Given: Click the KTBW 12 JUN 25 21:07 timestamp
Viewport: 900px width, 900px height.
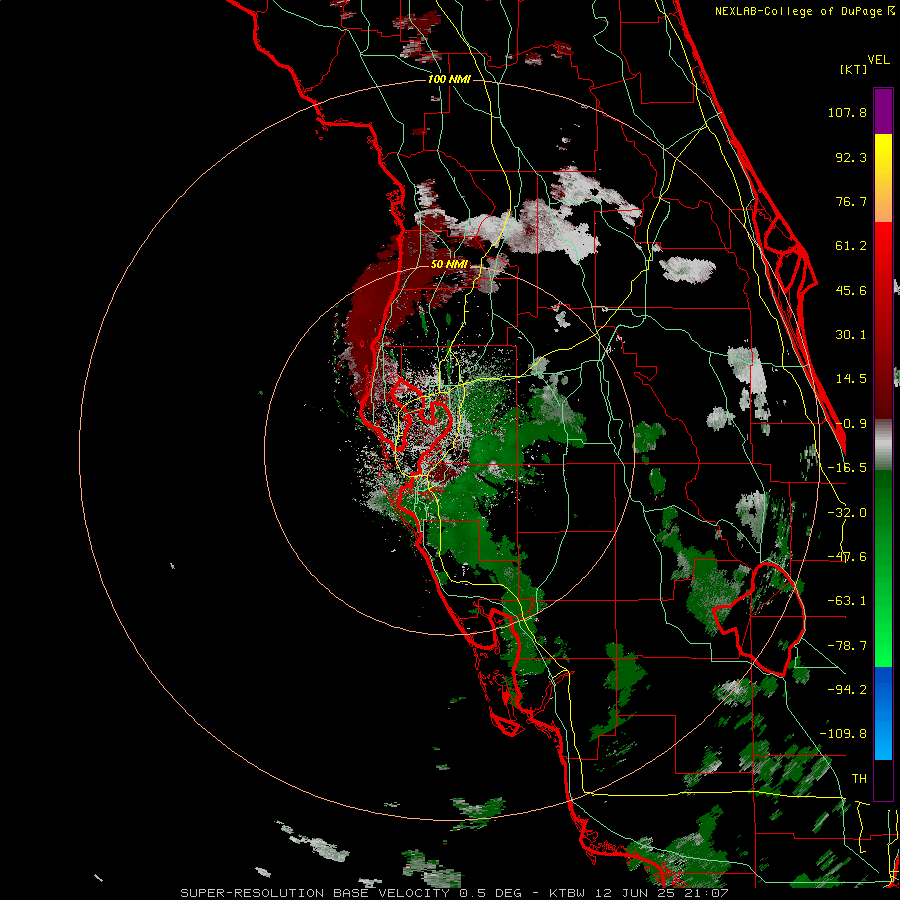Looking at the screenshot, I should pos(639,893).
